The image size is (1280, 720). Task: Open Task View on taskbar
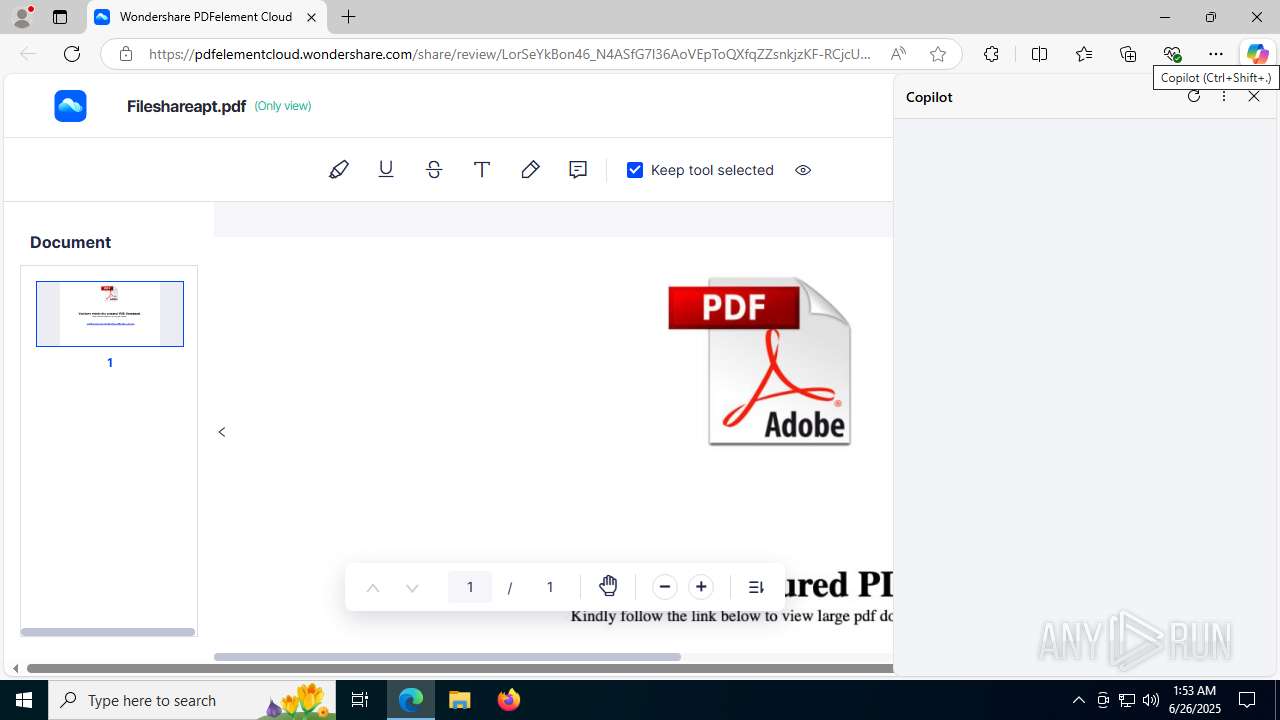point(360,700)
